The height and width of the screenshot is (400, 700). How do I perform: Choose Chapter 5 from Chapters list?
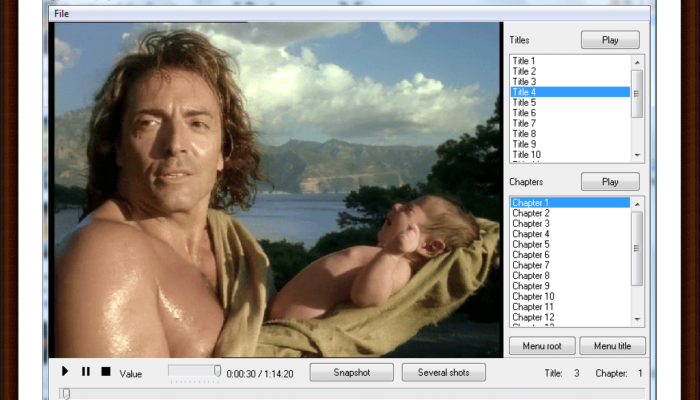coord(530,244)
